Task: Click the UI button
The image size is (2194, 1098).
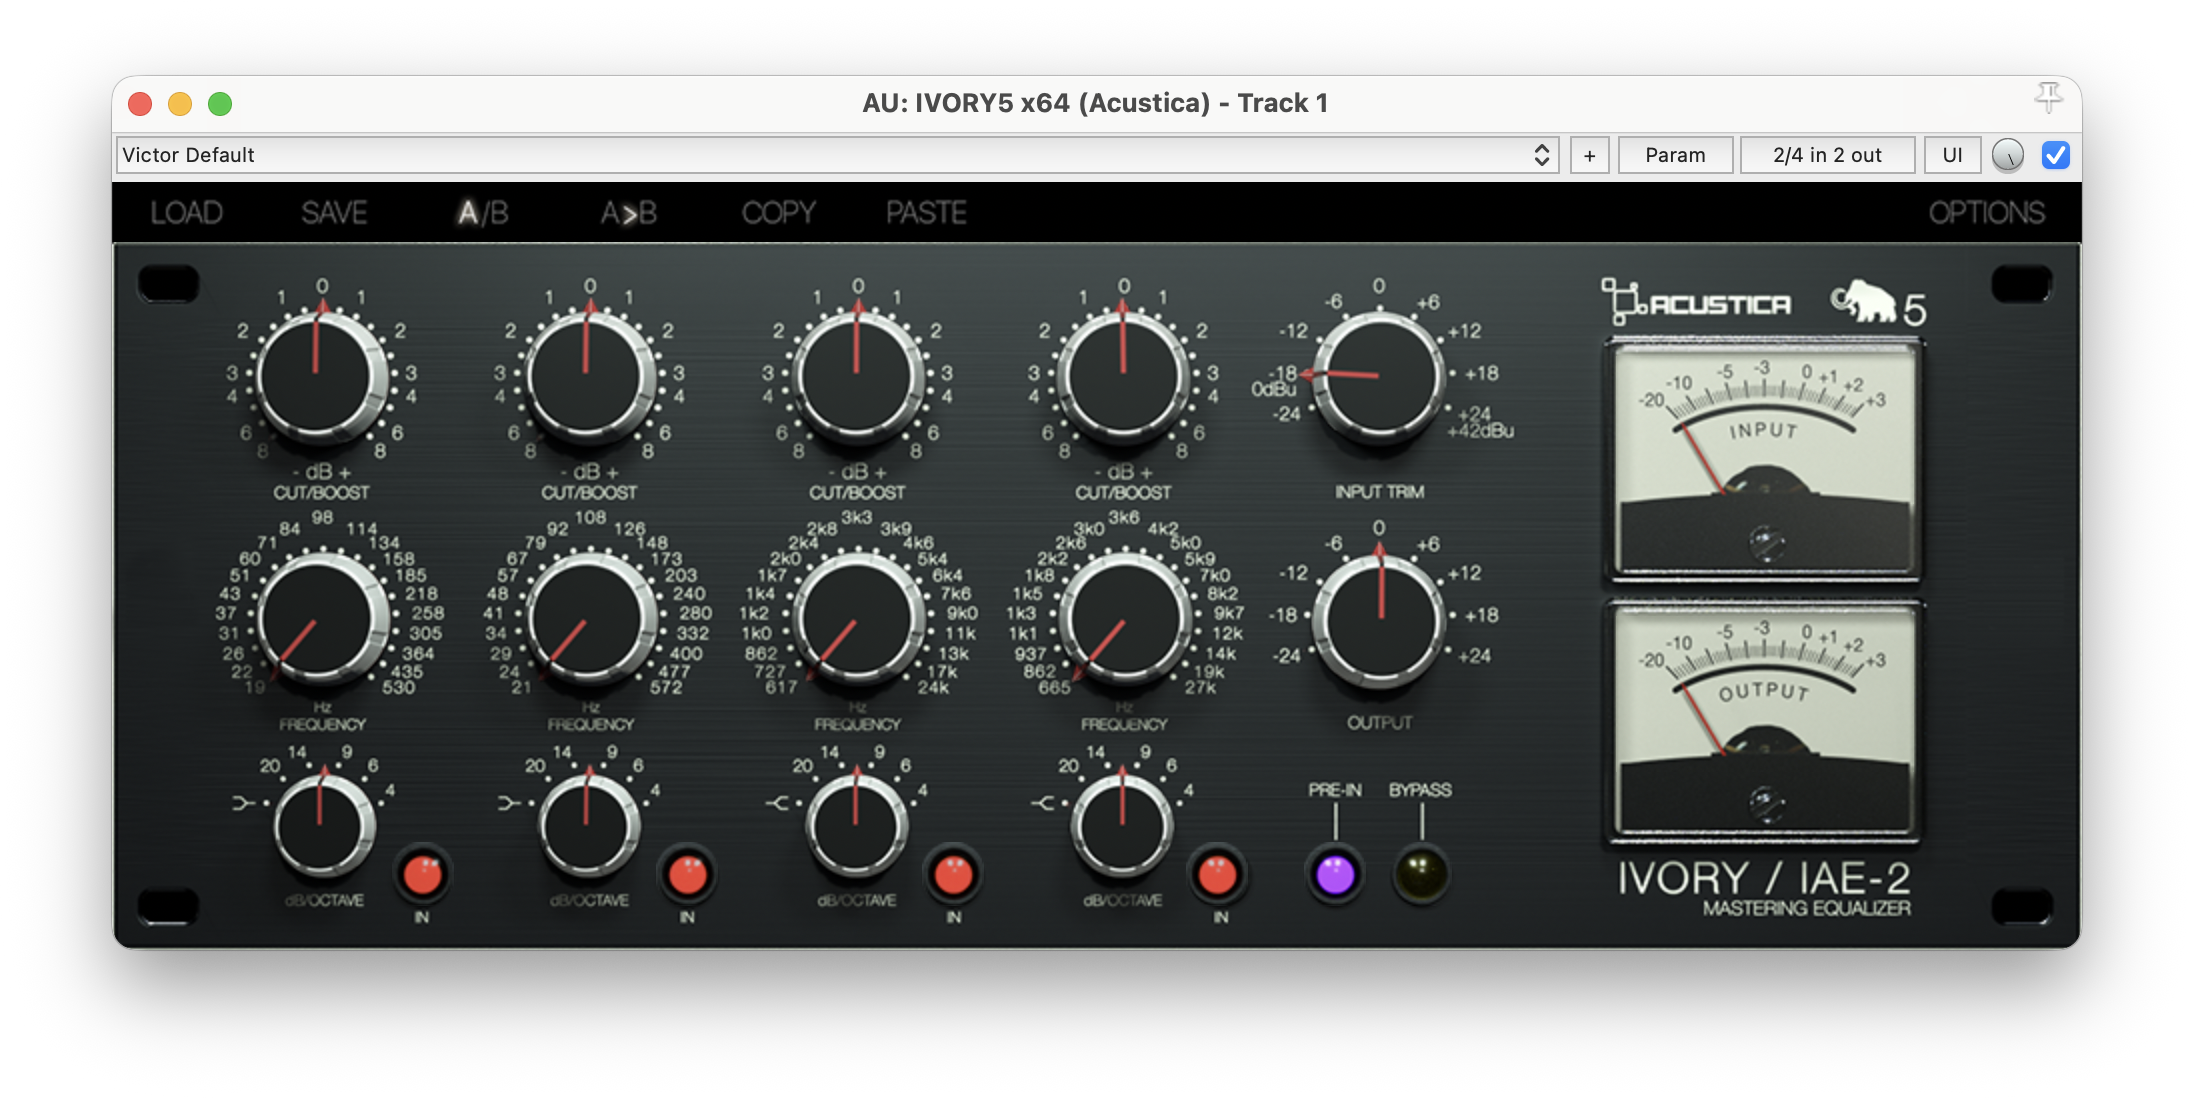Action: point(1952,155)
